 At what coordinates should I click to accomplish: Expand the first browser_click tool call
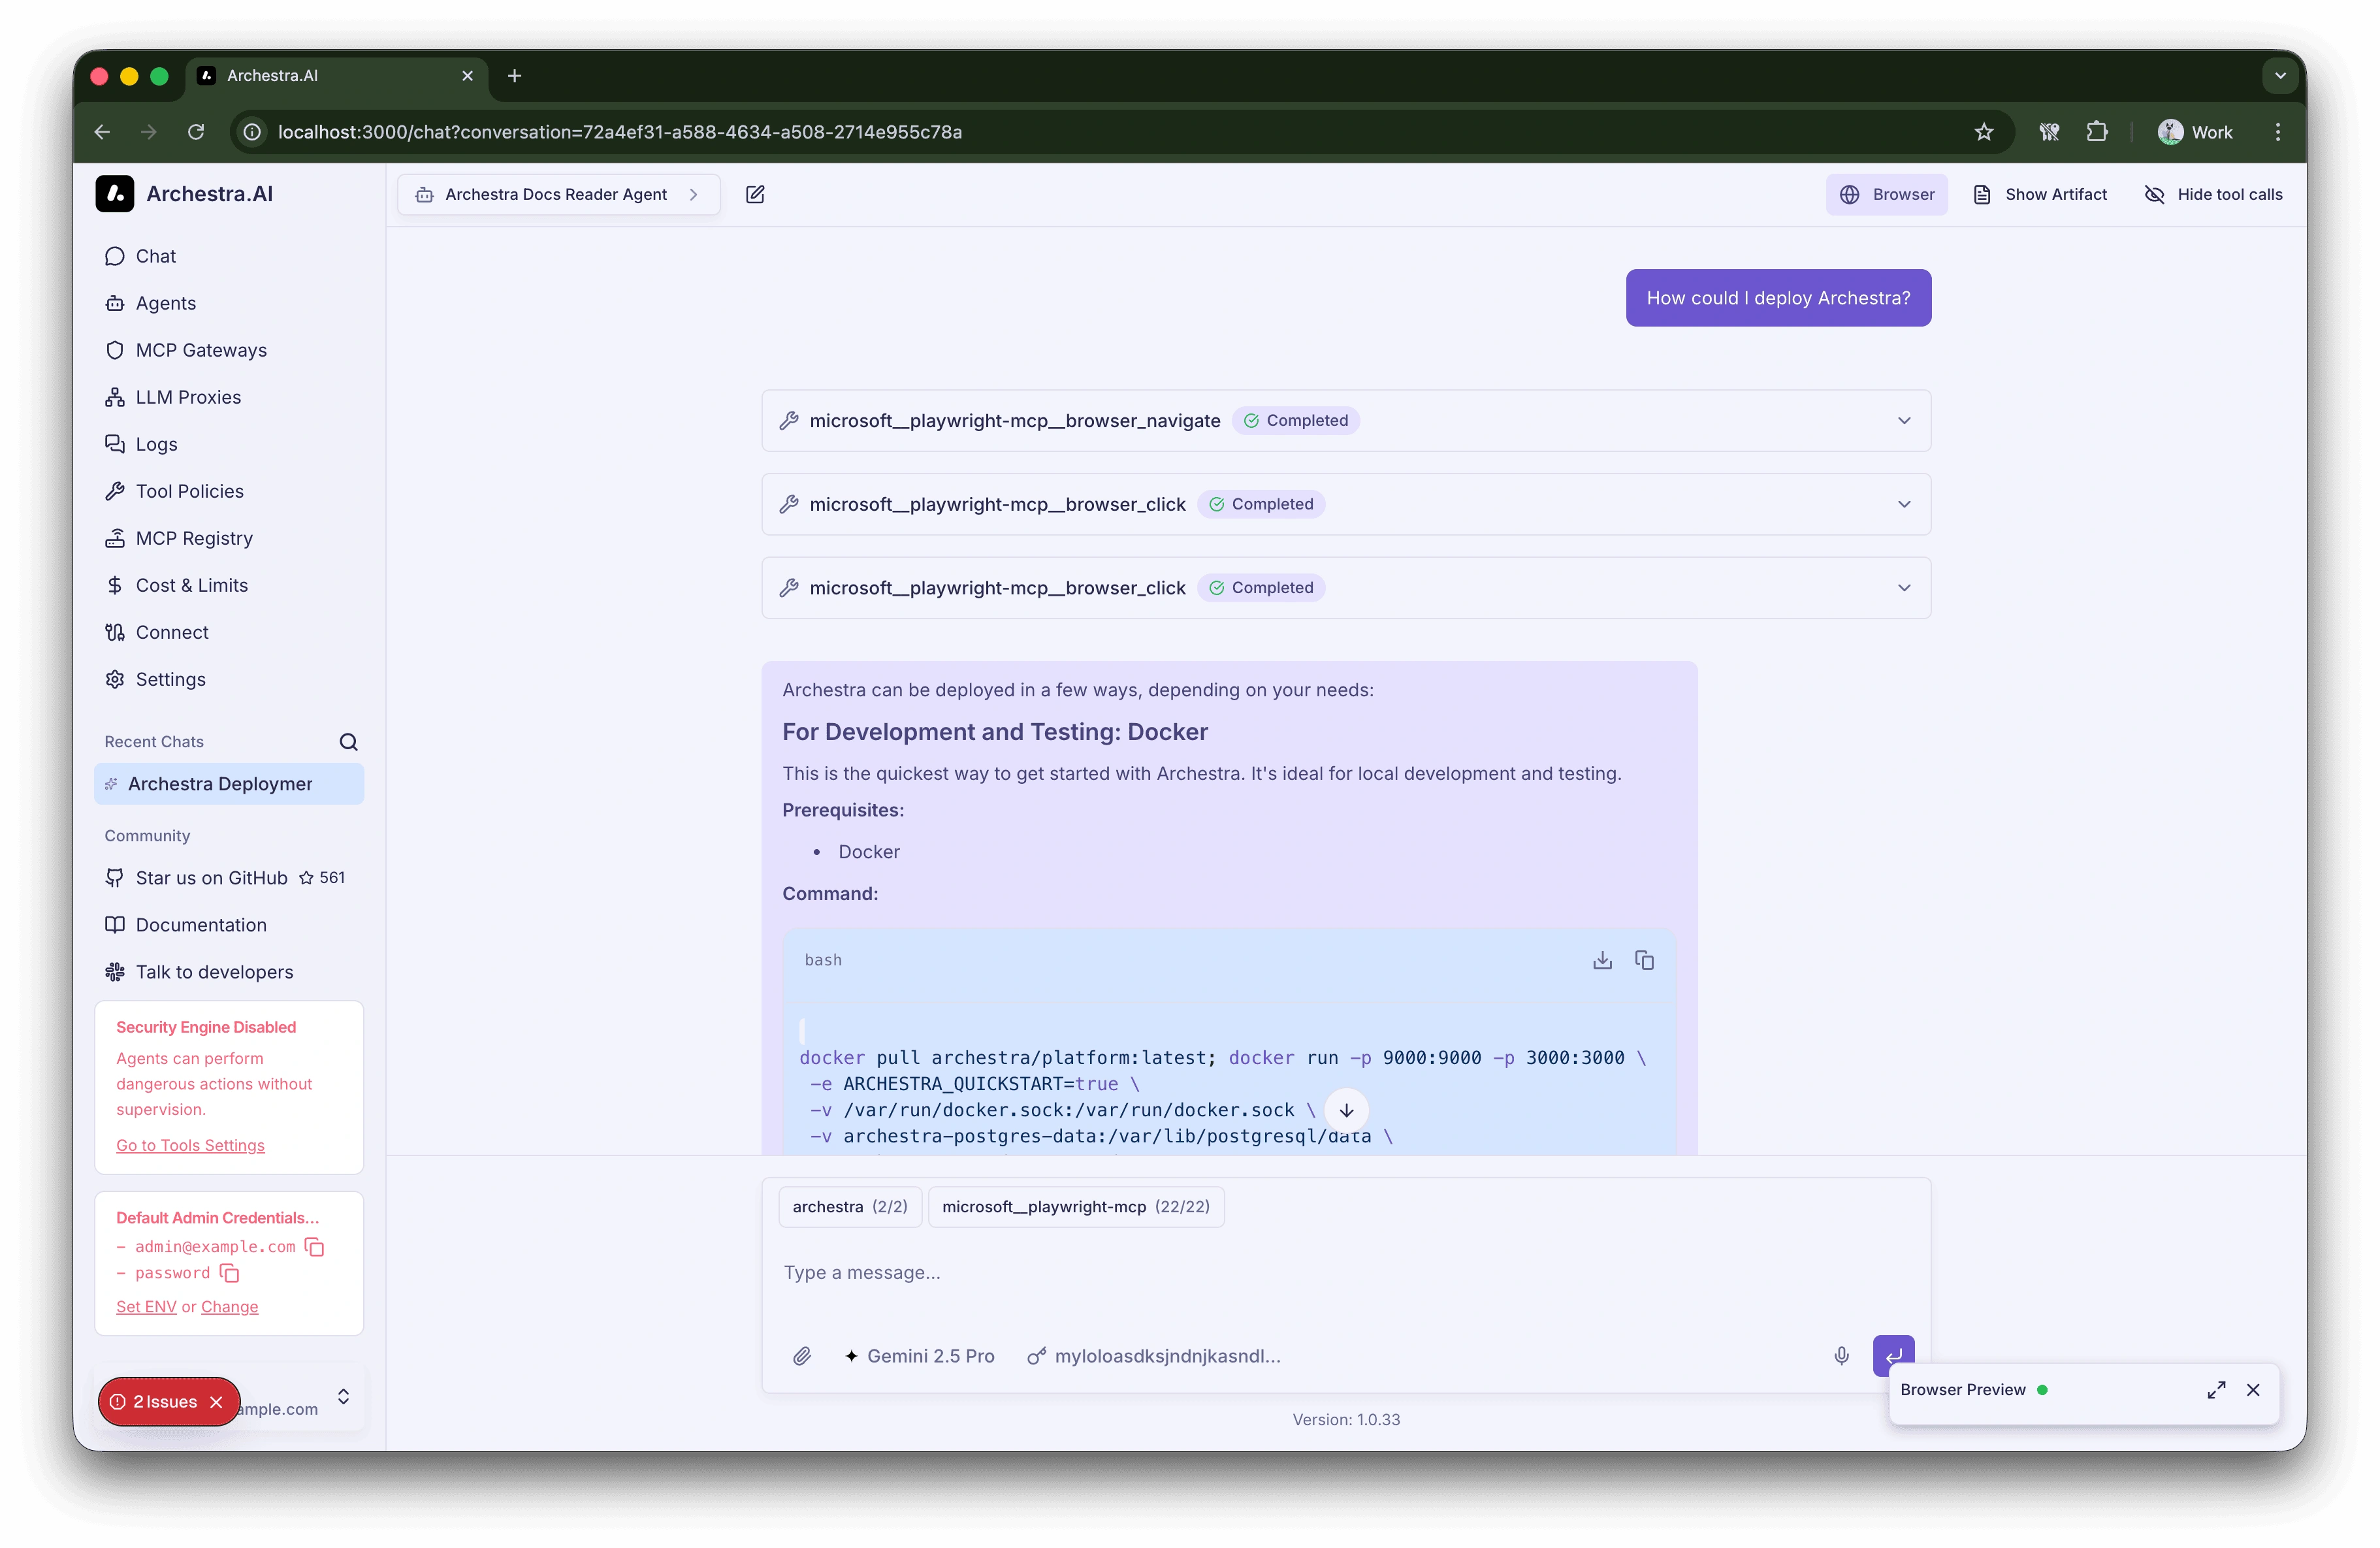click(1904, 504)
